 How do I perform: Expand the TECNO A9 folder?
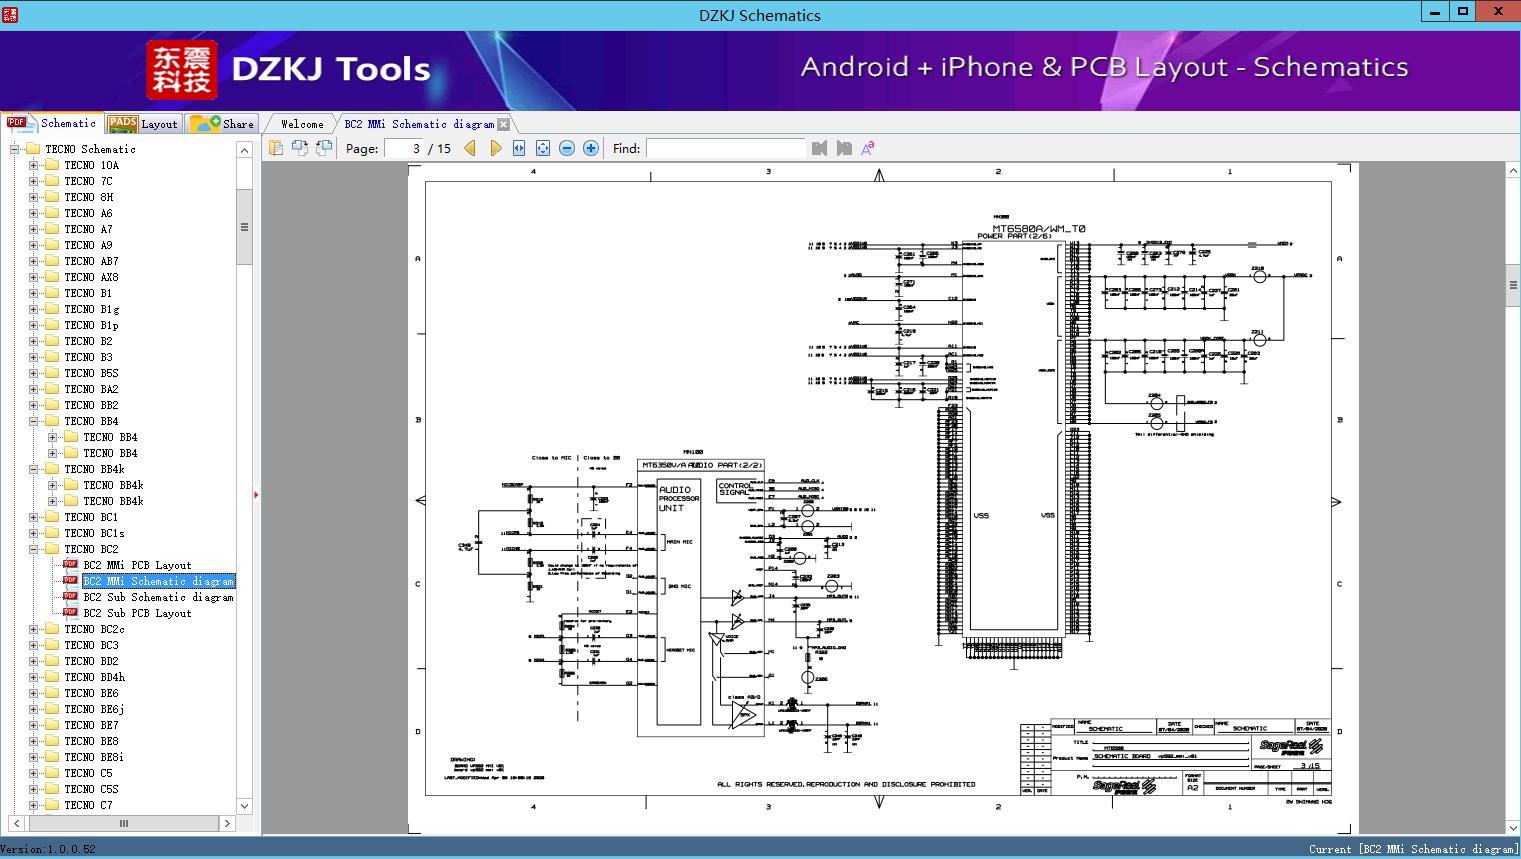coord(34,245)
